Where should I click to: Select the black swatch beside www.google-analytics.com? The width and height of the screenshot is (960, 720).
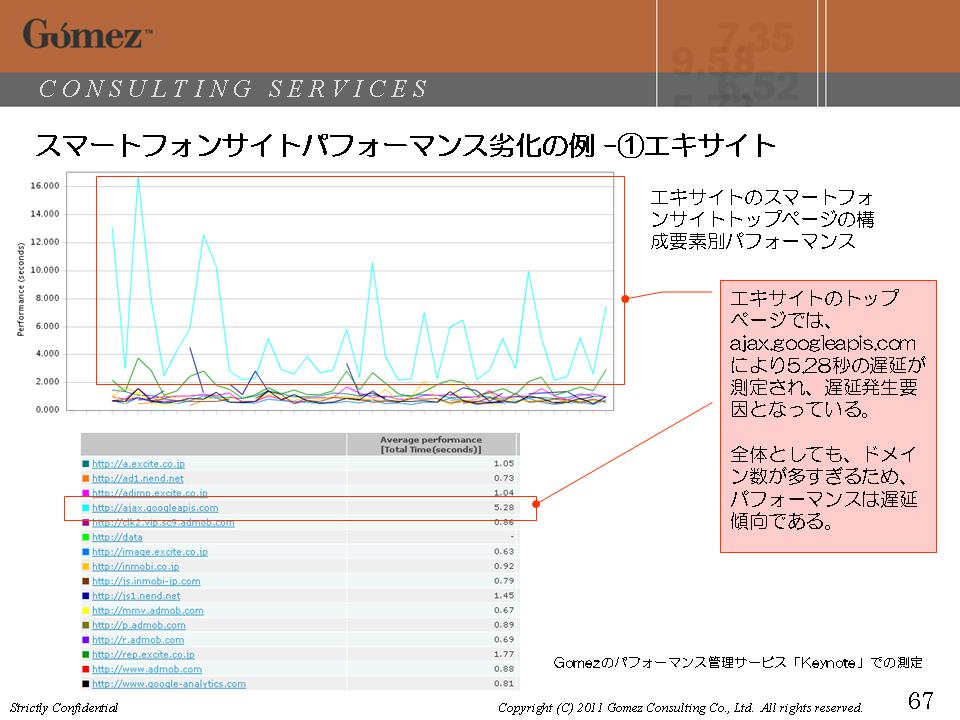tap(86, 684)
